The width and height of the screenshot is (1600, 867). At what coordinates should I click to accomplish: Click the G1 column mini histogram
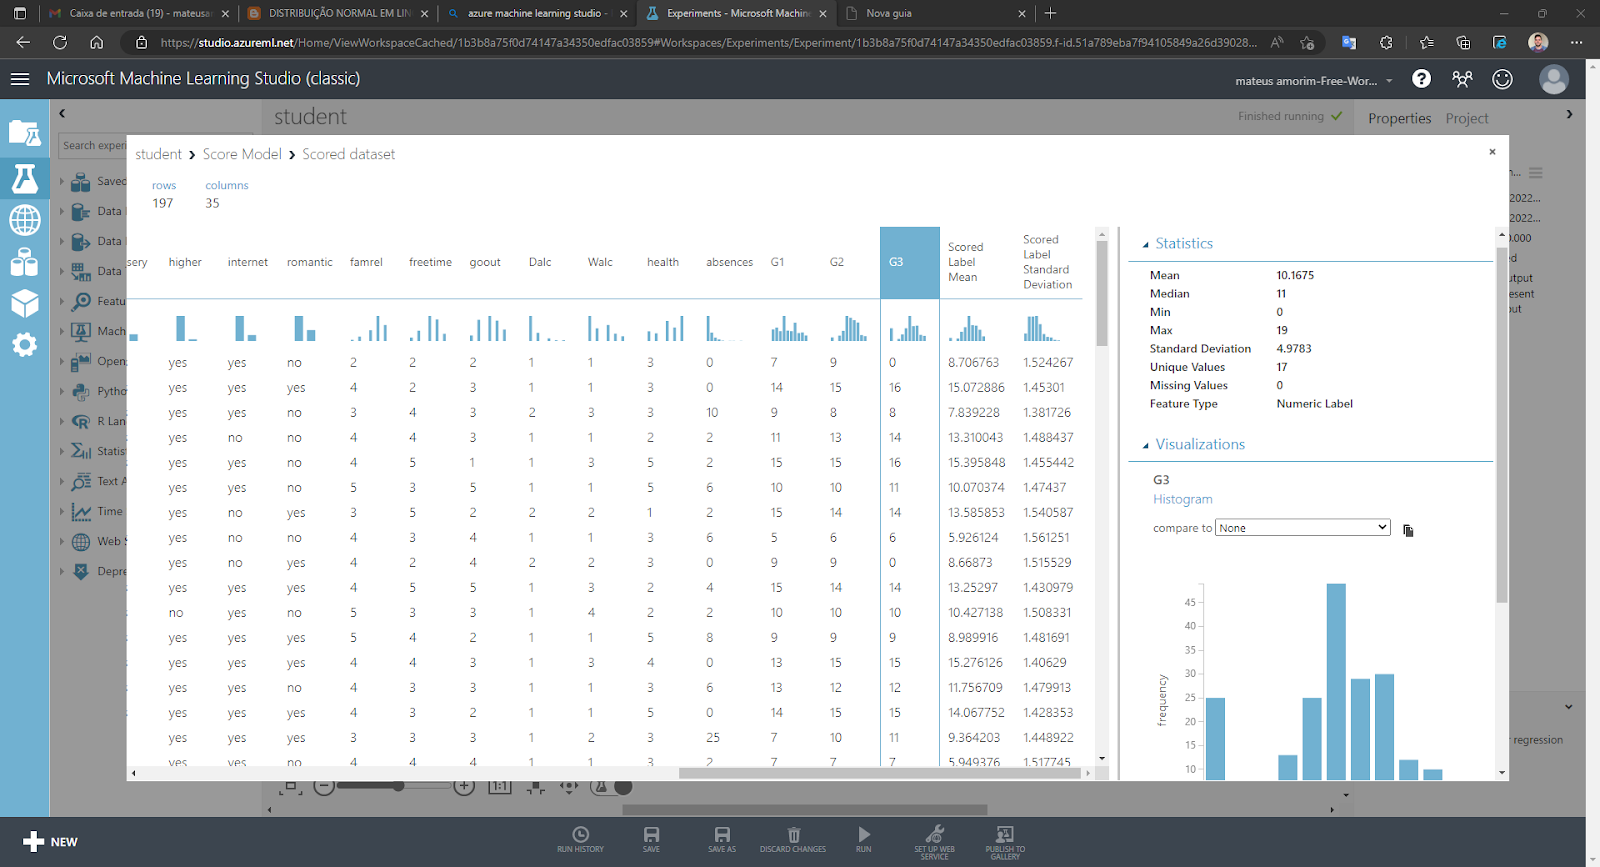point(789,328)
